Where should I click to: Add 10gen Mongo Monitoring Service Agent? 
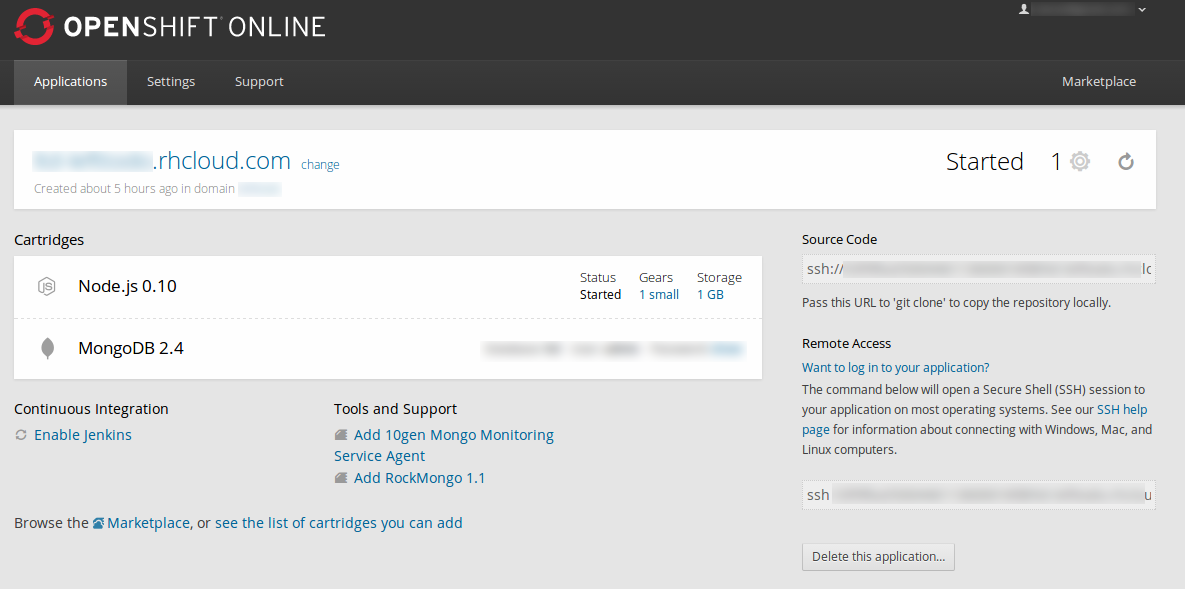(x=444, y=445)
